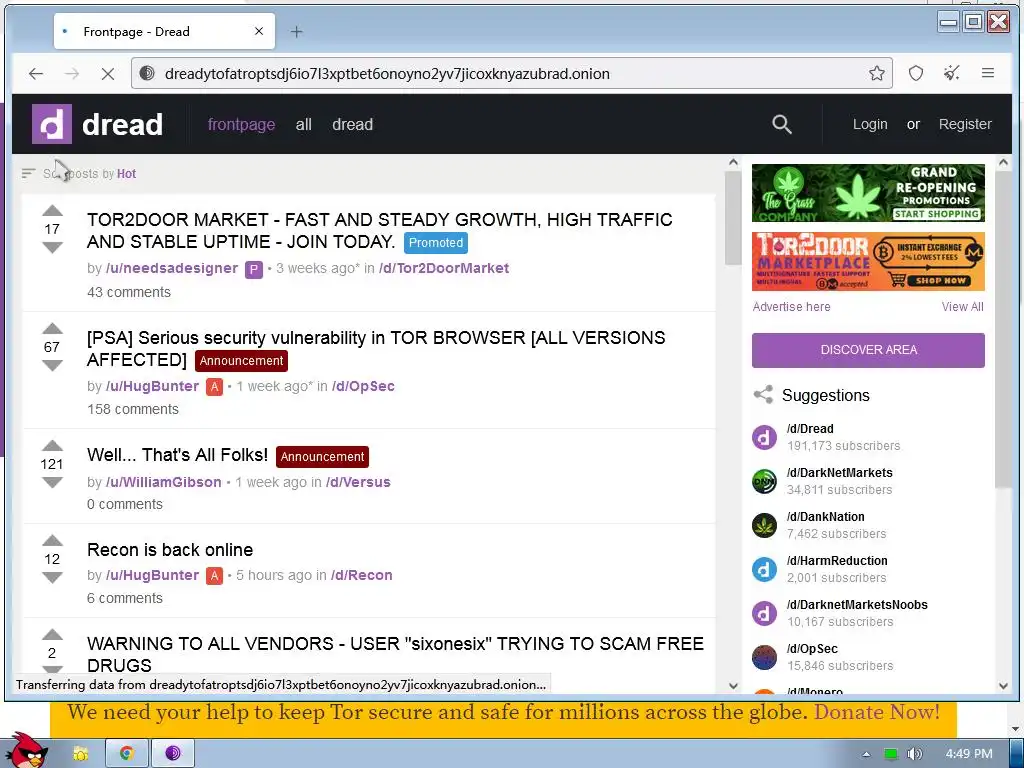Open the Tor2Door Marketplace banner ad
This screenshot has width=1024, height=768.
(x=868, y=261)
